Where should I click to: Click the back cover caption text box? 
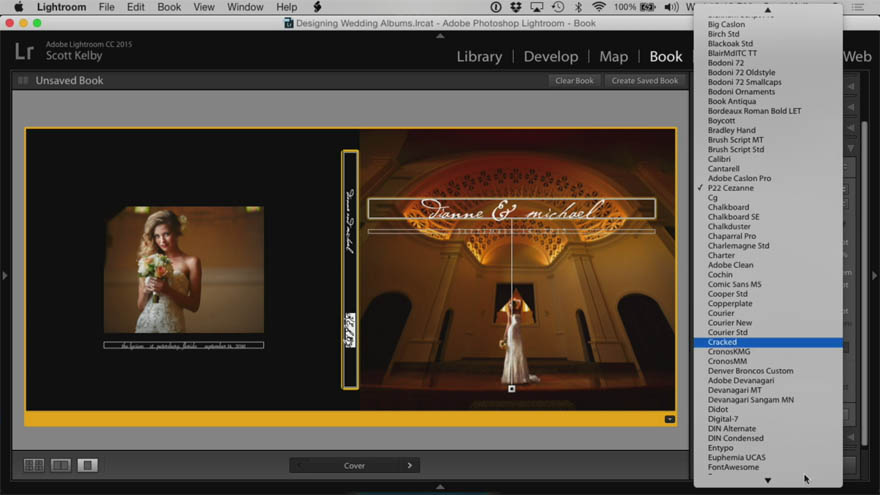point(184,345)
